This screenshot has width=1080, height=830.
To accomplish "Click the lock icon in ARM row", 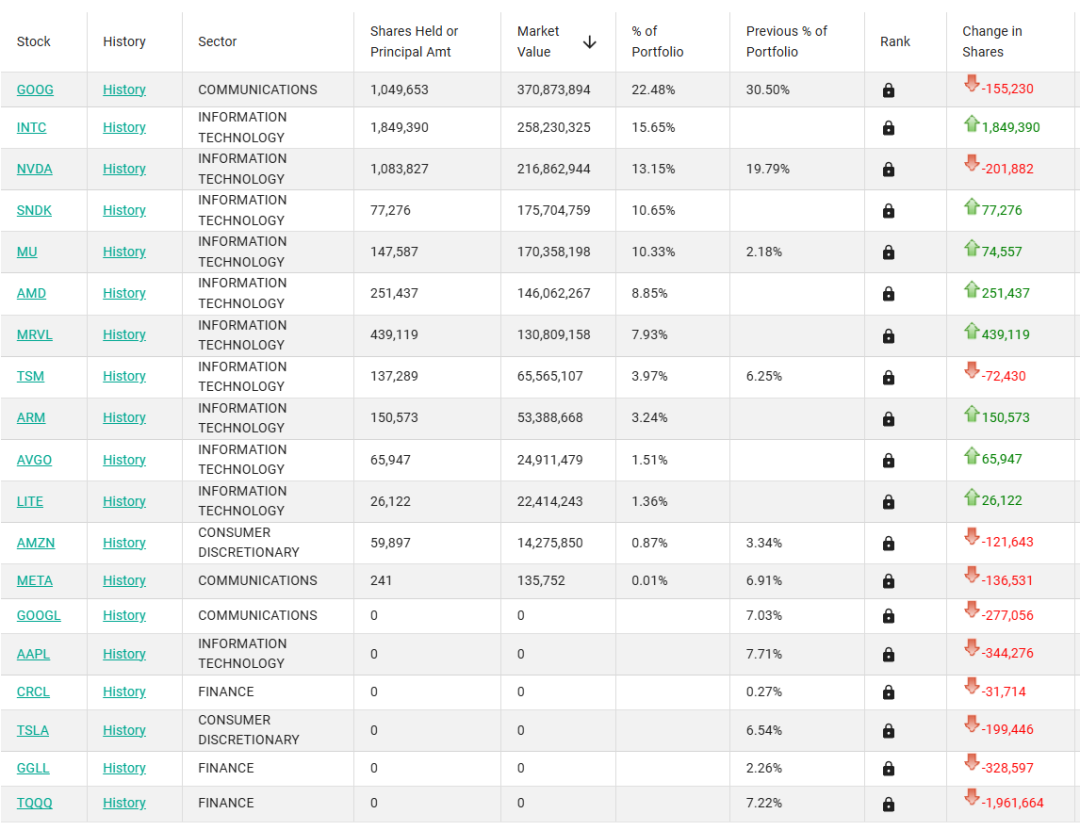I will tap(889, 418).
